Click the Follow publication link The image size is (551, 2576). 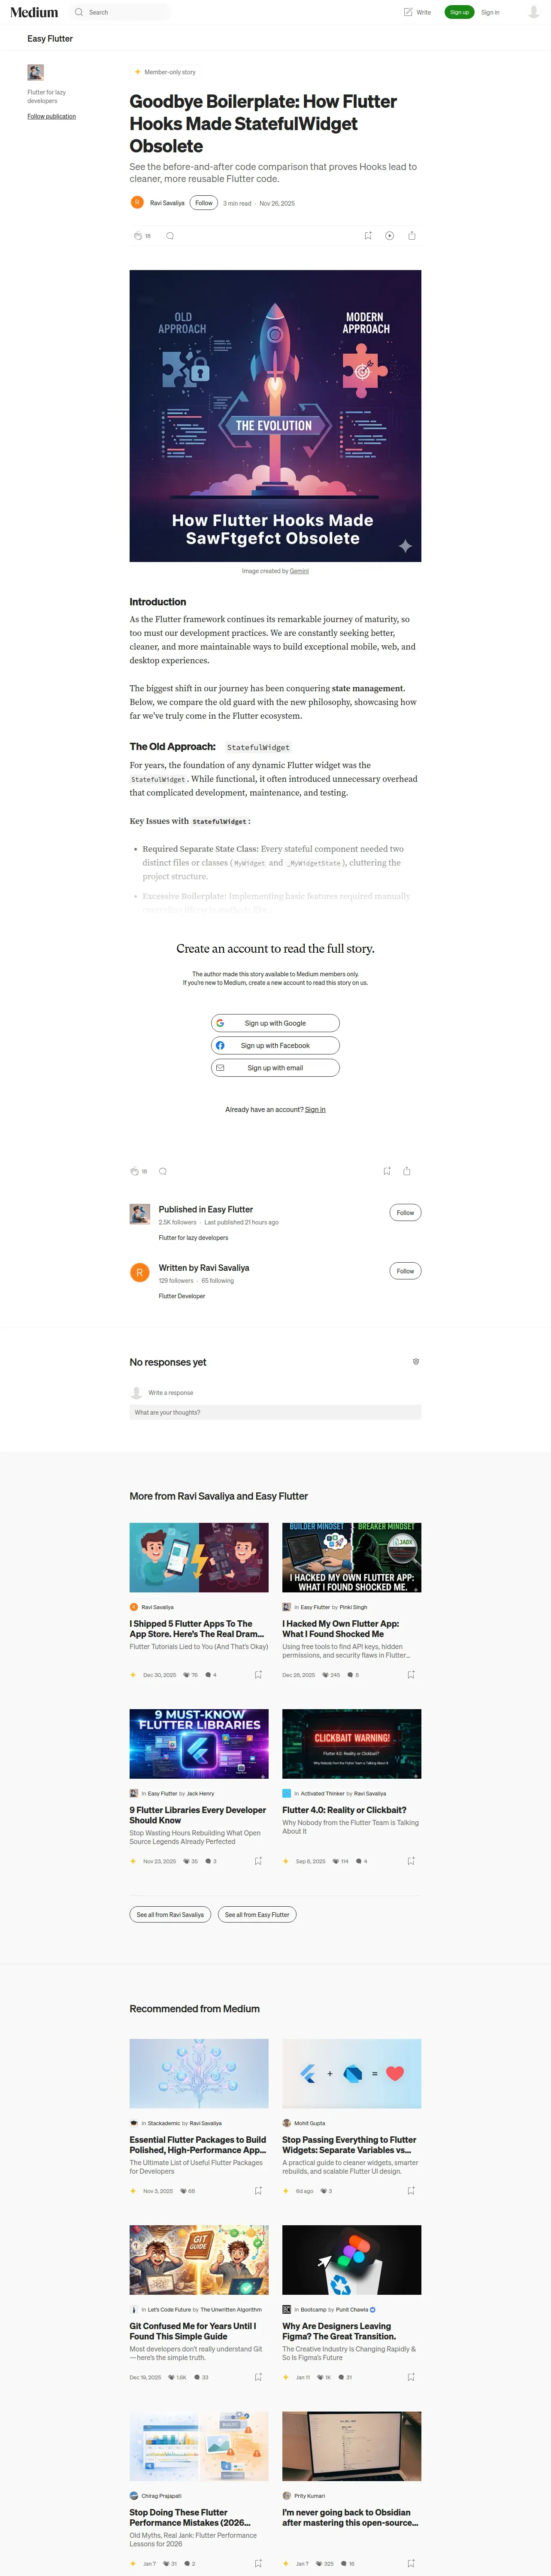pyautogui.click(x=51, y=116)
